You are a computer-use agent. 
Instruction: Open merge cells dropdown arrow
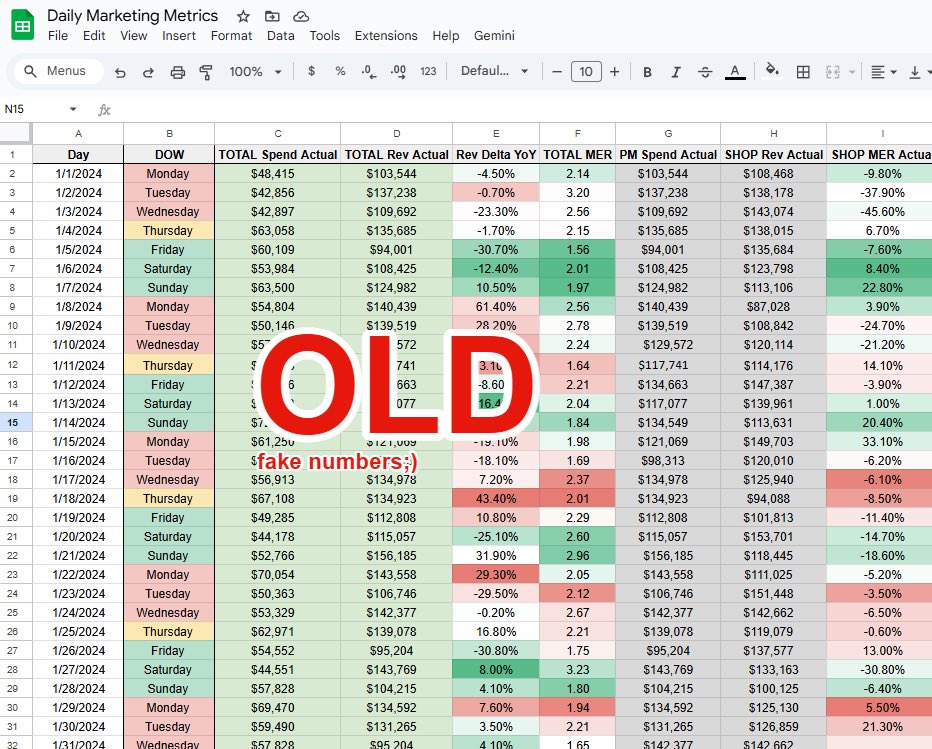tap(851, 72)
